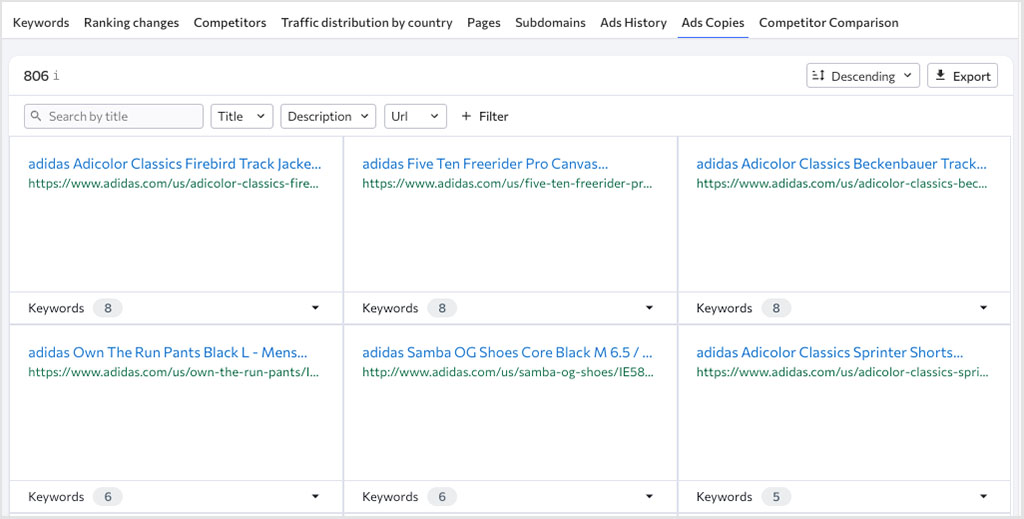The height and width of the screenshot is (519, 1024).
Task: Click keyword count 8 on Beckenbauer card
Action: click(776, 308)
